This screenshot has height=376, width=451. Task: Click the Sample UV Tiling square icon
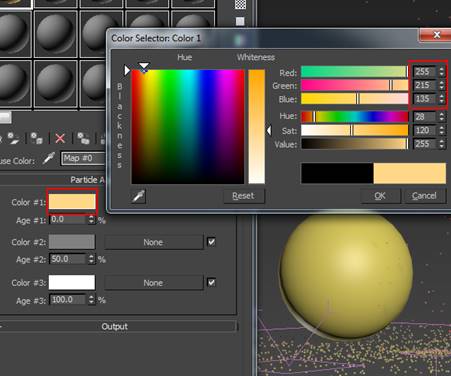click(240, 21)
